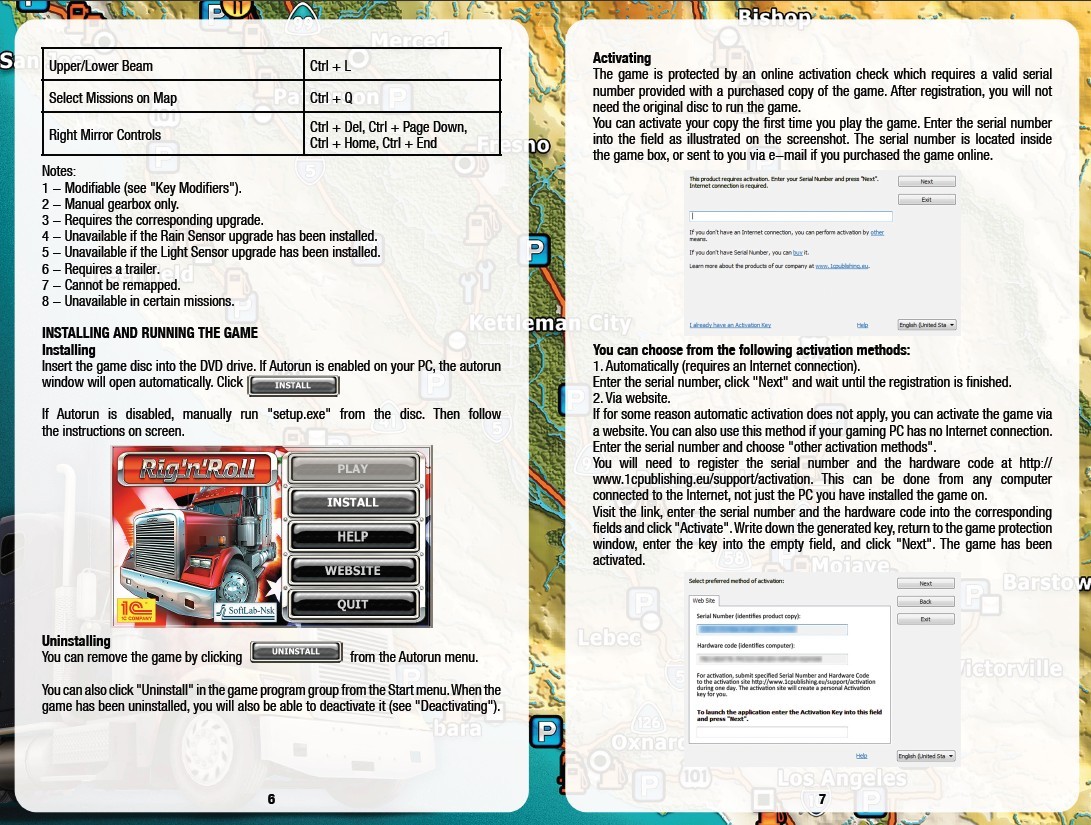The image size is (1091, 825).
Task: Click the Rig'n'Roll logo in the autorun menu
Action: (x=198, y=468)
